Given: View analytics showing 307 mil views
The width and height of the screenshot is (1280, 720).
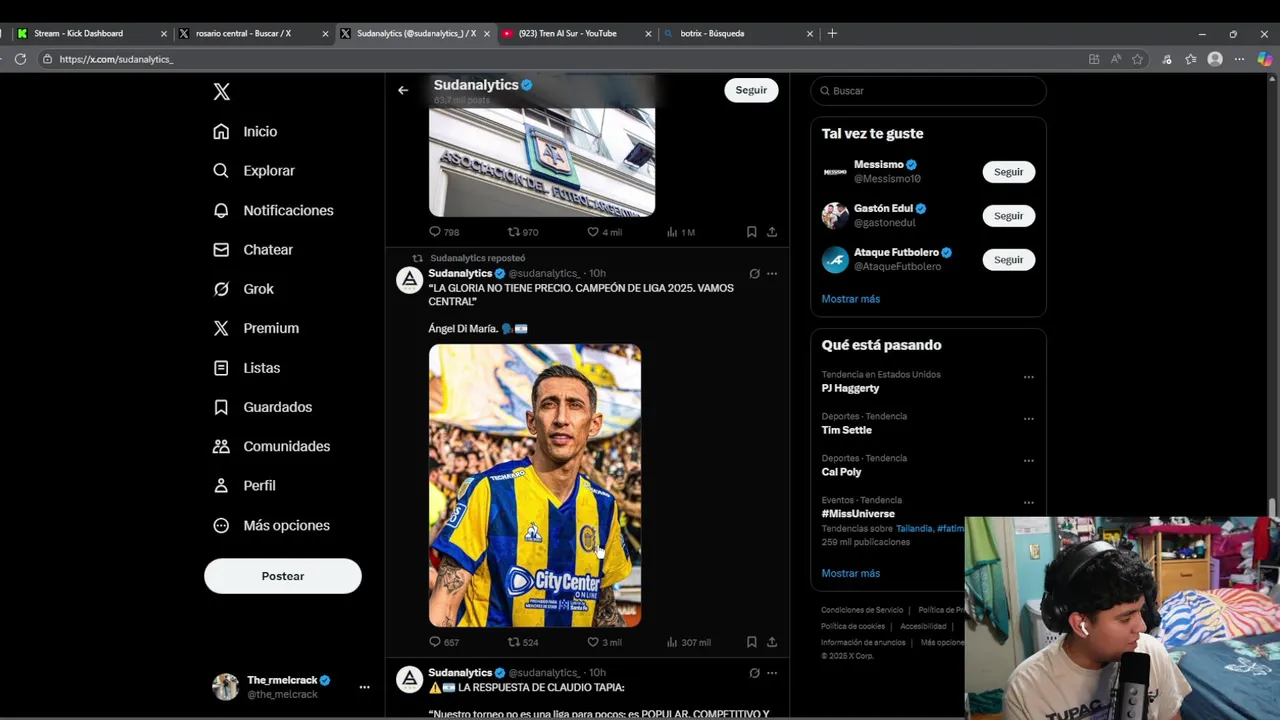Looking at the screenshot, I should tap(689, 642).
